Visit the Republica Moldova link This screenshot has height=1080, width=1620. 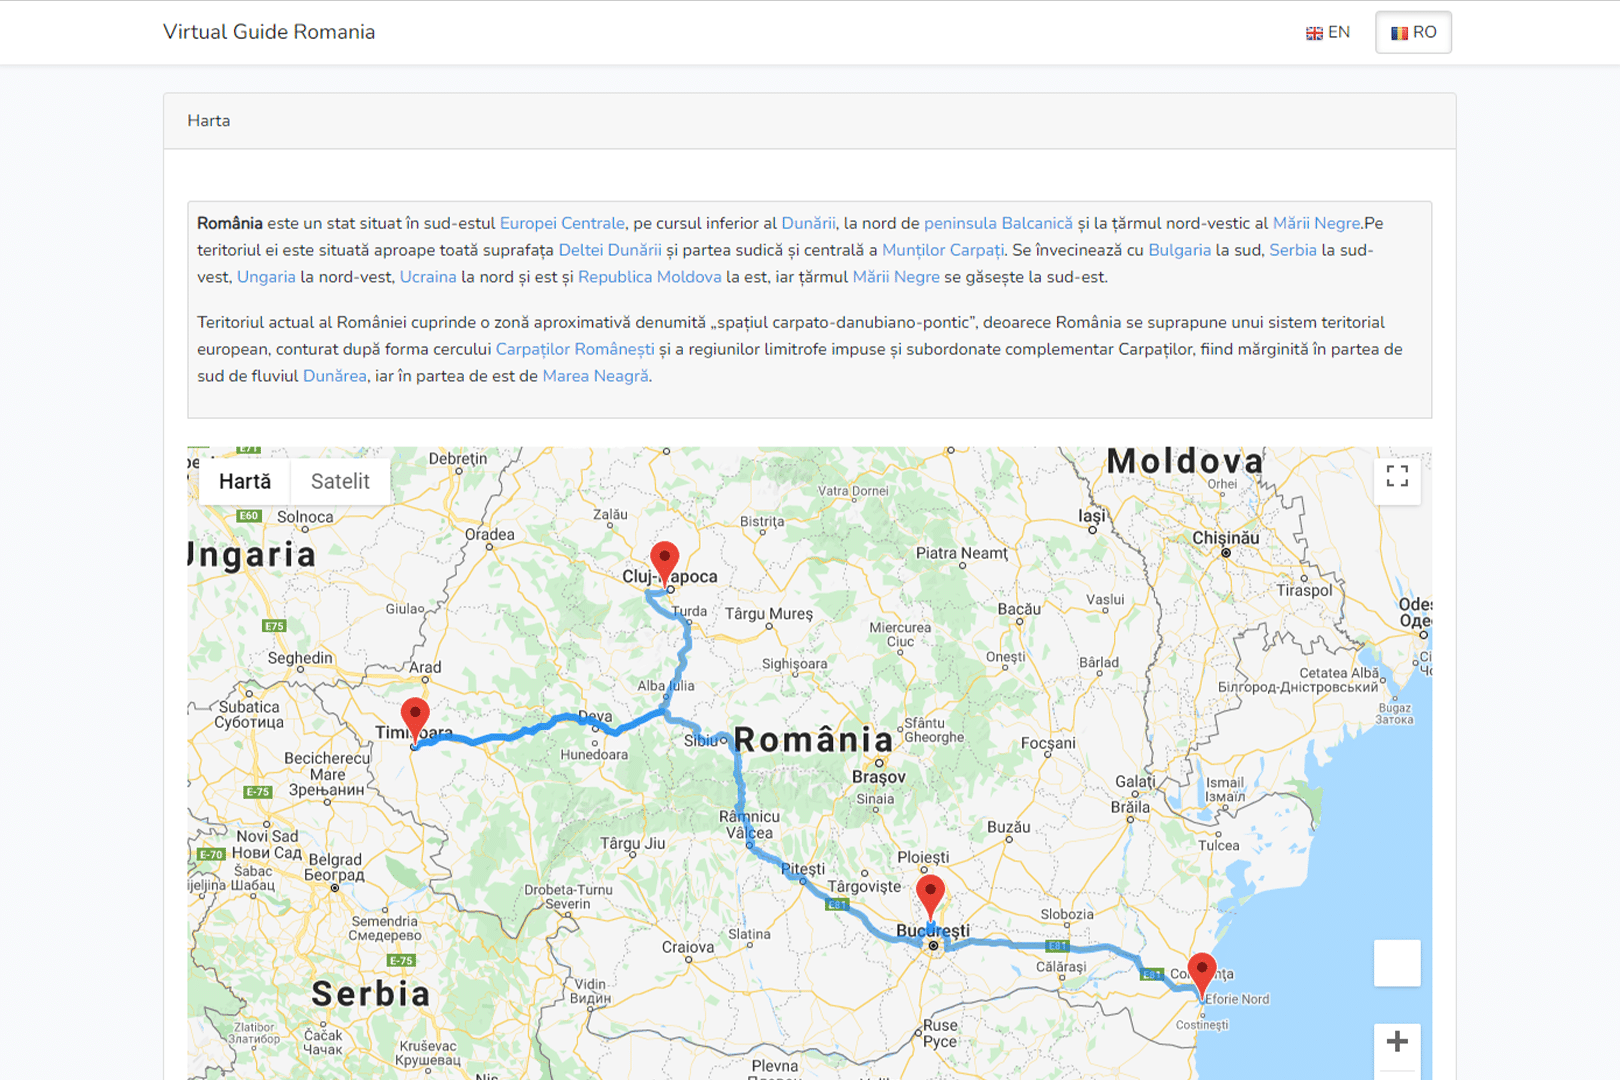pos(649,277)
